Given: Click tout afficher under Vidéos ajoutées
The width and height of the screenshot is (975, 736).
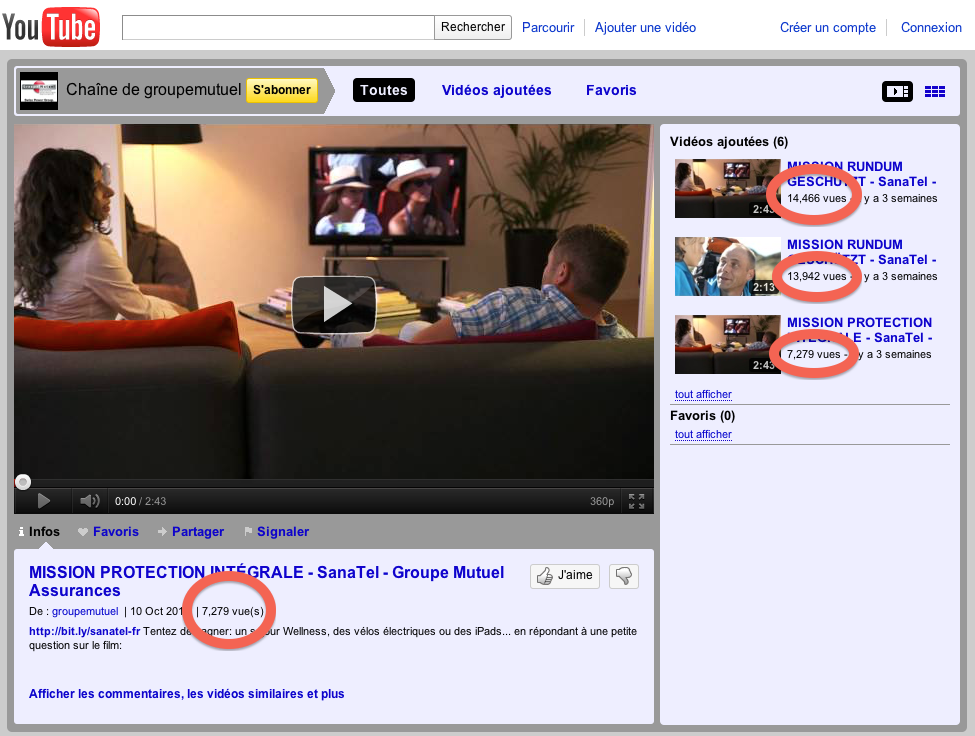Looking at the screenshot, I should coord(703,394).
